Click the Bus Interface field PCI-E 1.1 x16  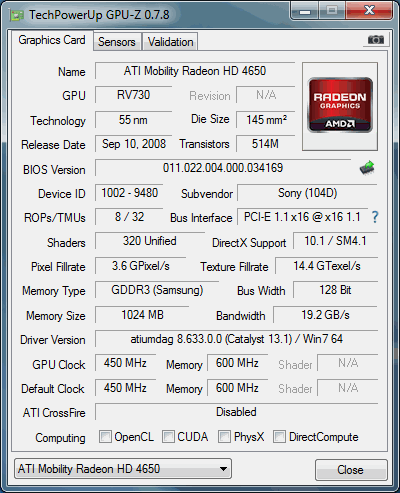pos(302,217)
